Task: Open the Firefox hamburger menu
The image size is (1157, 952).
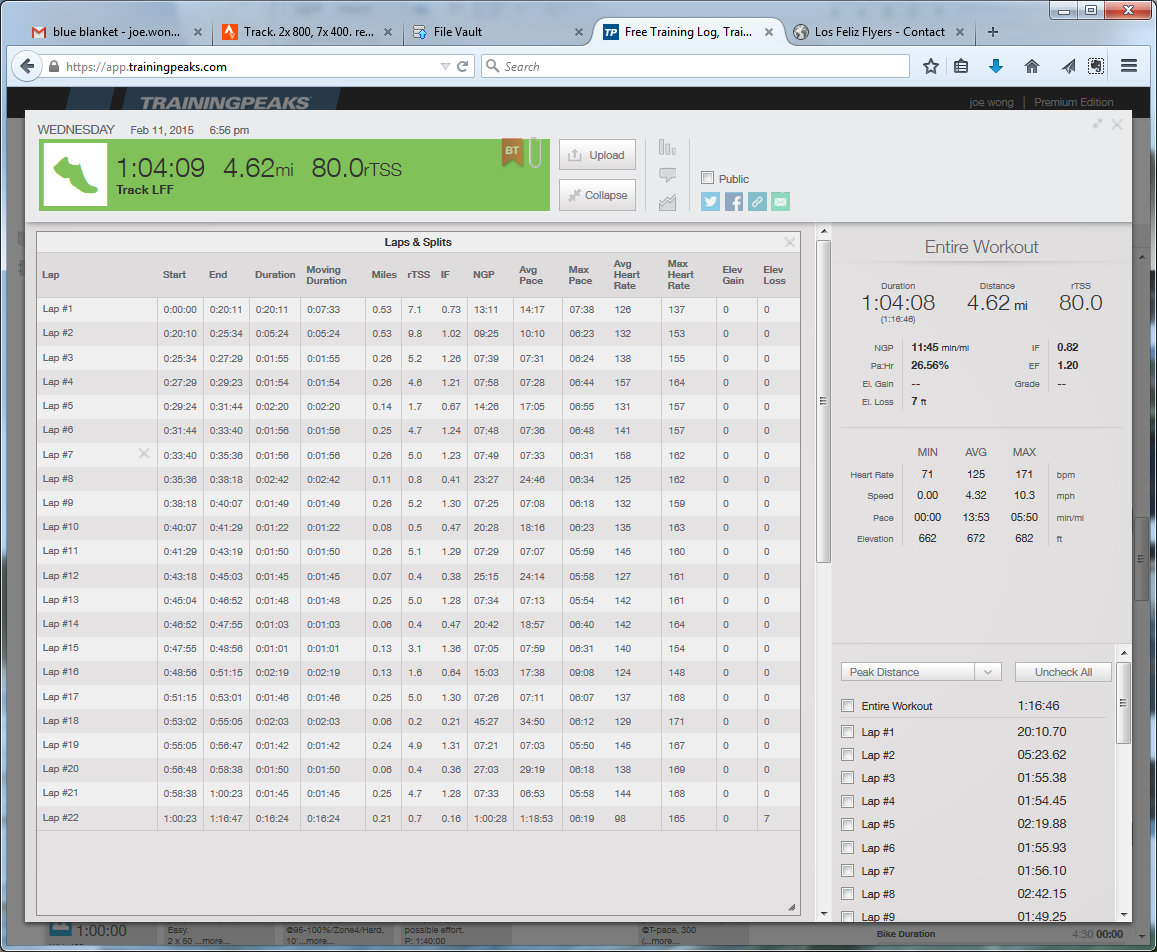Action: click(x=1129, y=66)
